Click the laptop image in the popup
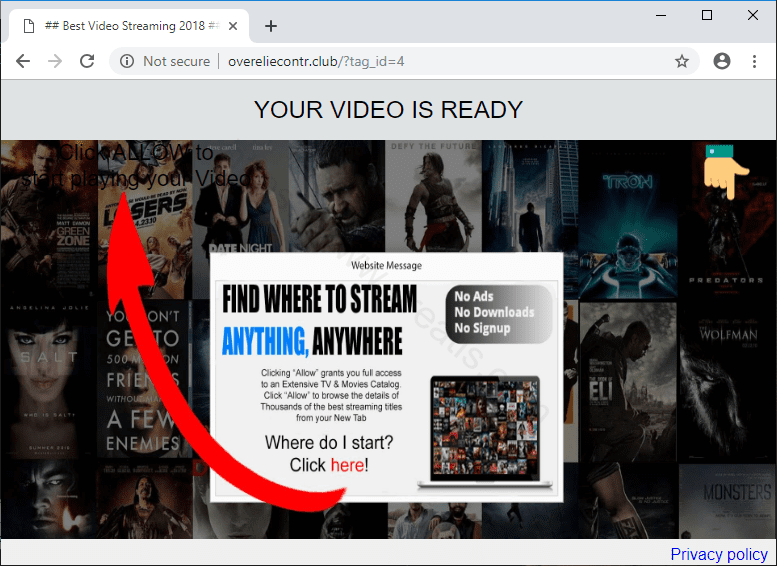The image size is (777, 566). point(485,430)
